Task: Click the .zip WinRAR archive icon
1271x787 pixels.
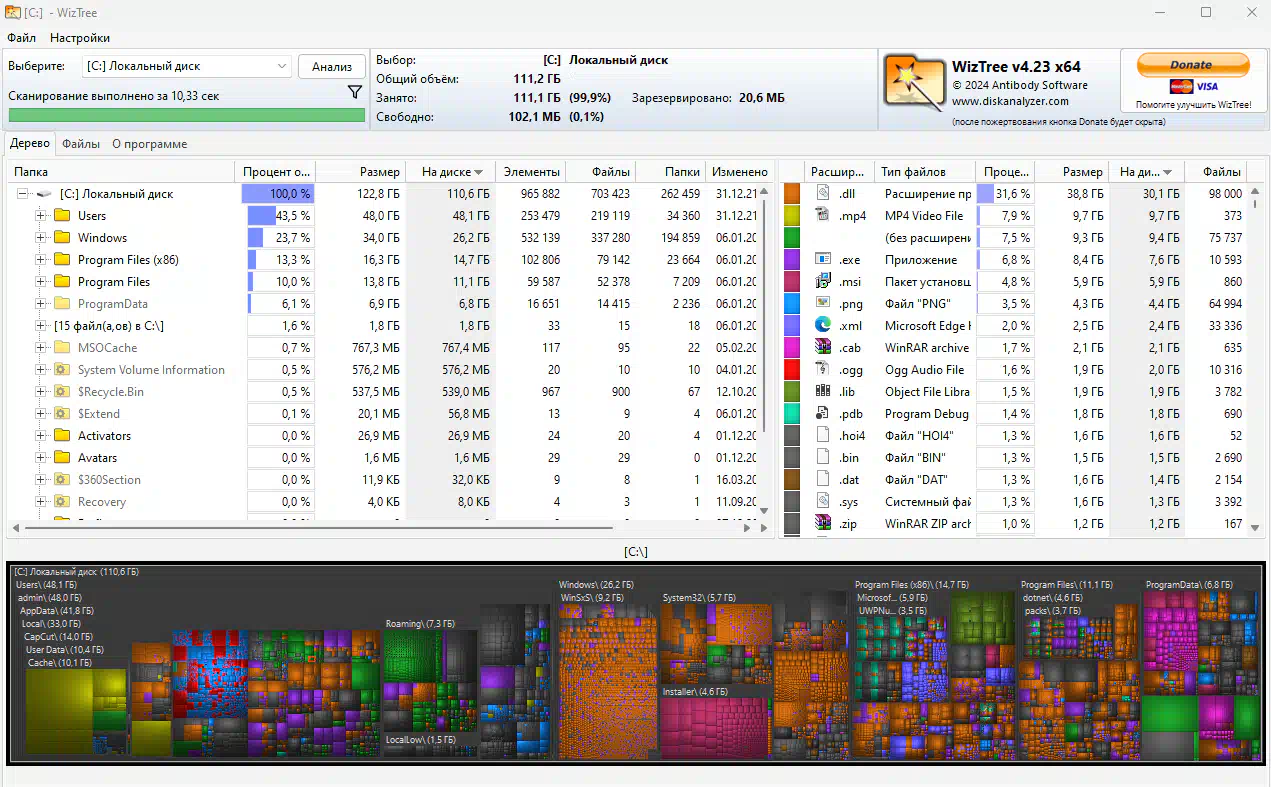Action: (823, 523)
